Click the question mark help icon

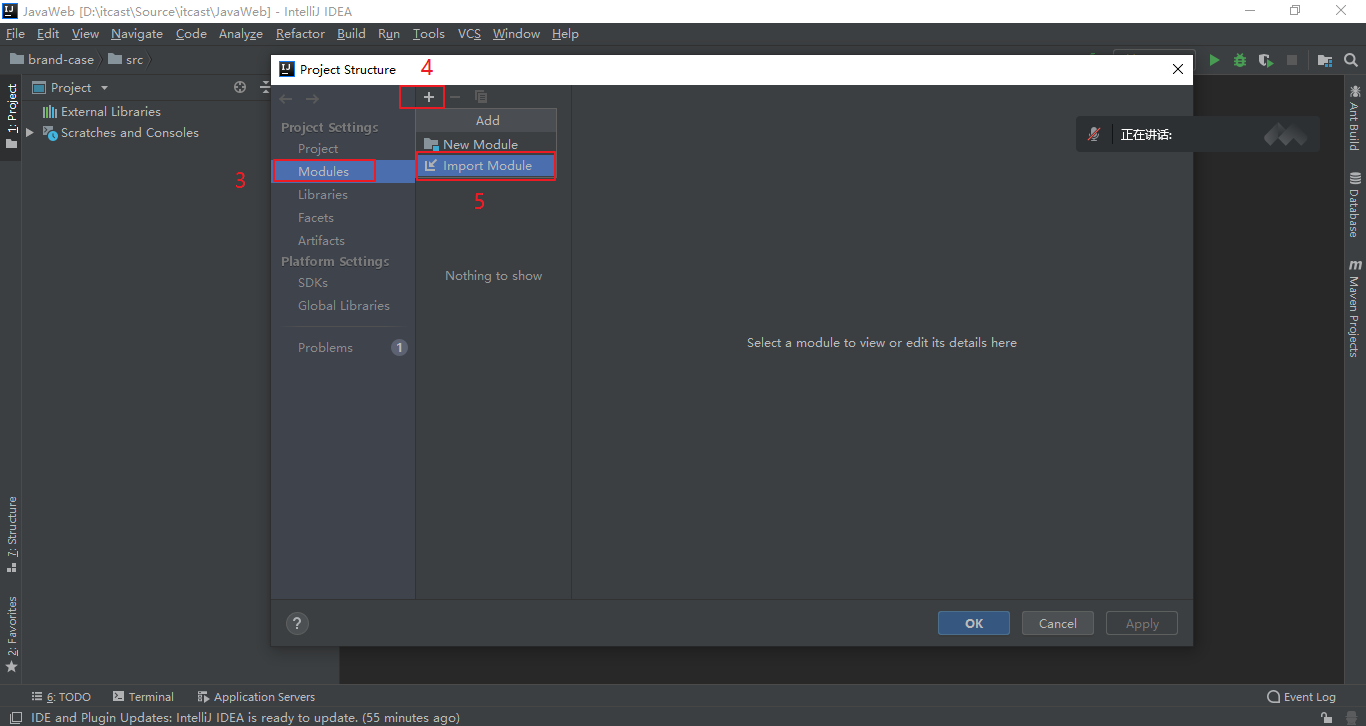tap(297, 623)
